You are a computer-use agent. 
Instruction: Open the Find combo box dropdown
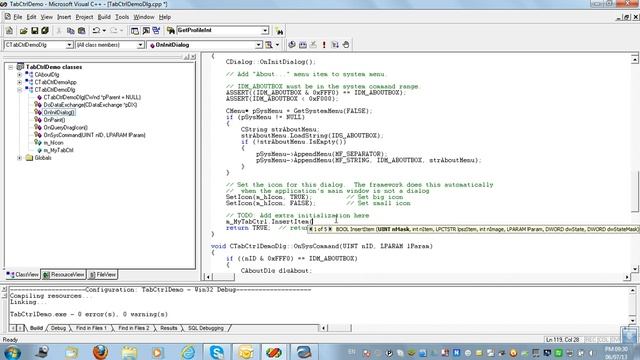(265, 31)
